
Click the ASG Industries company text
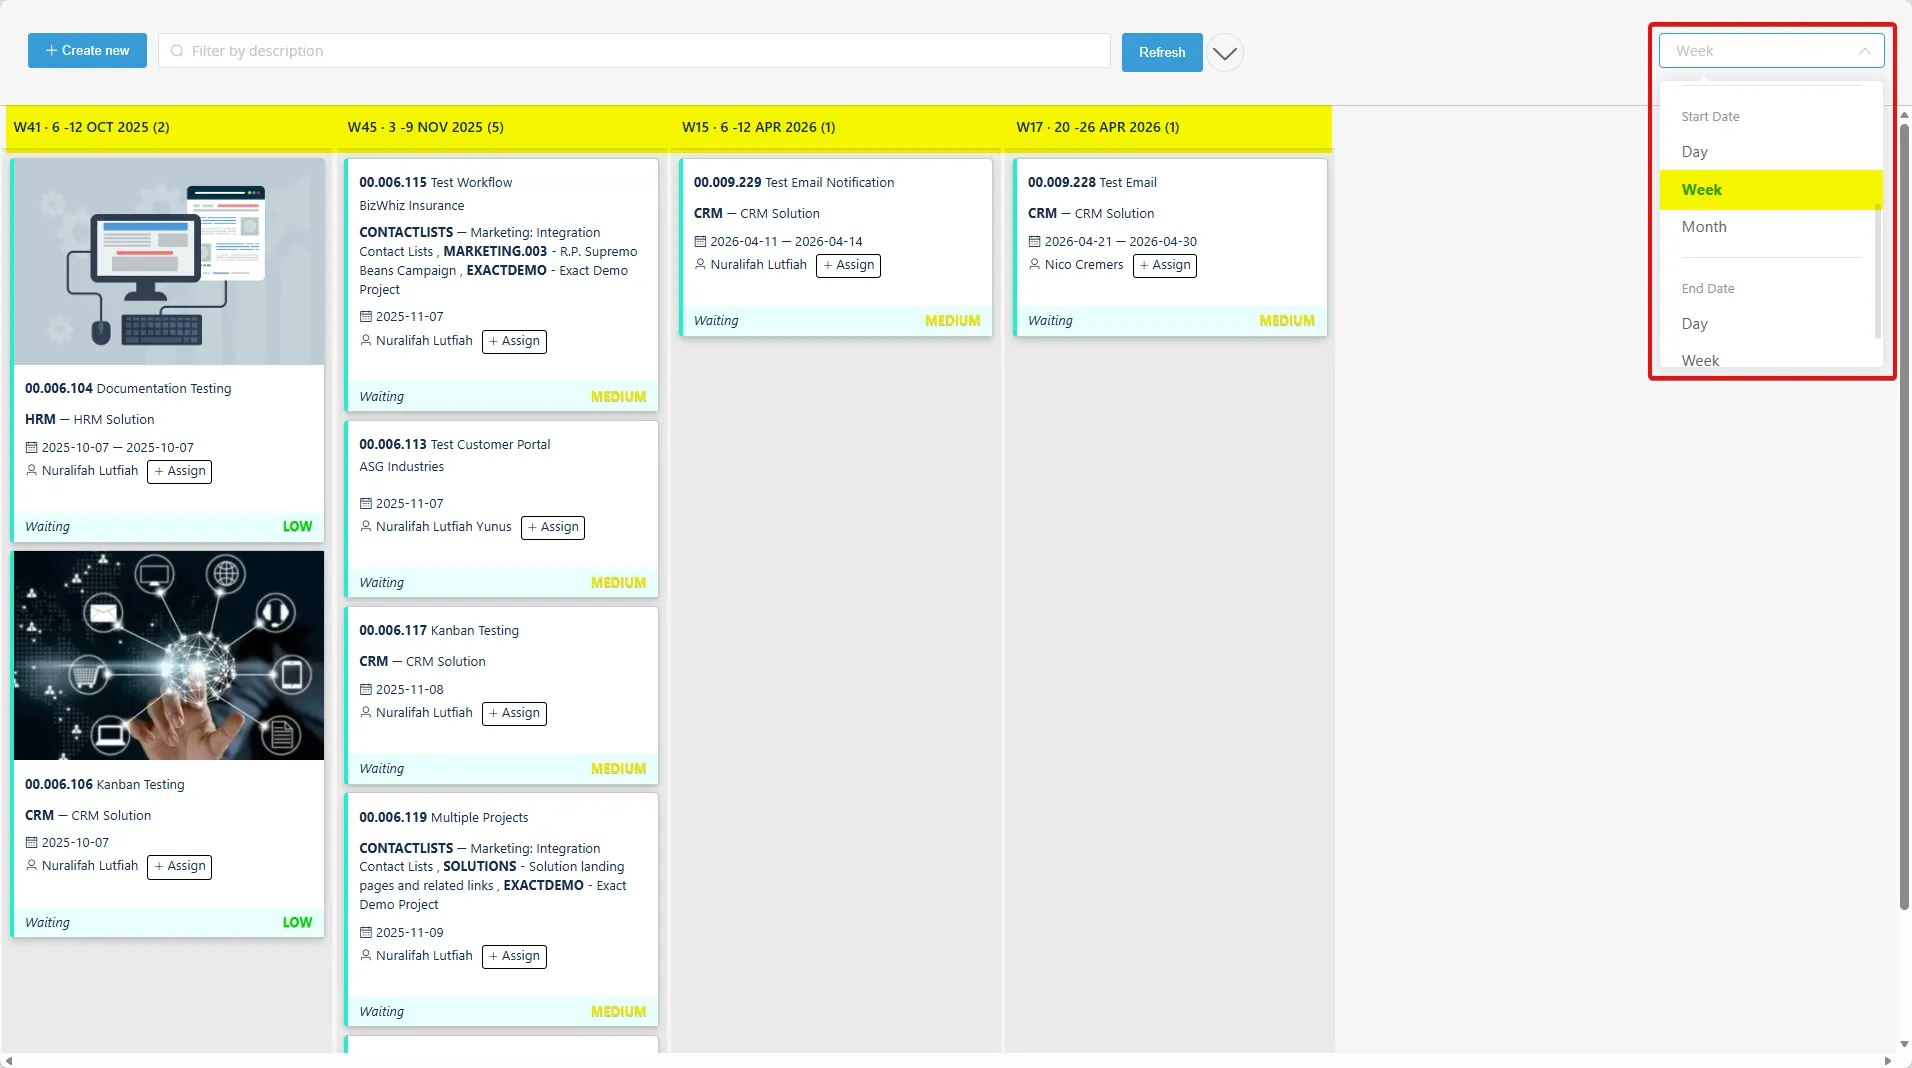click(x=402, y=467)
